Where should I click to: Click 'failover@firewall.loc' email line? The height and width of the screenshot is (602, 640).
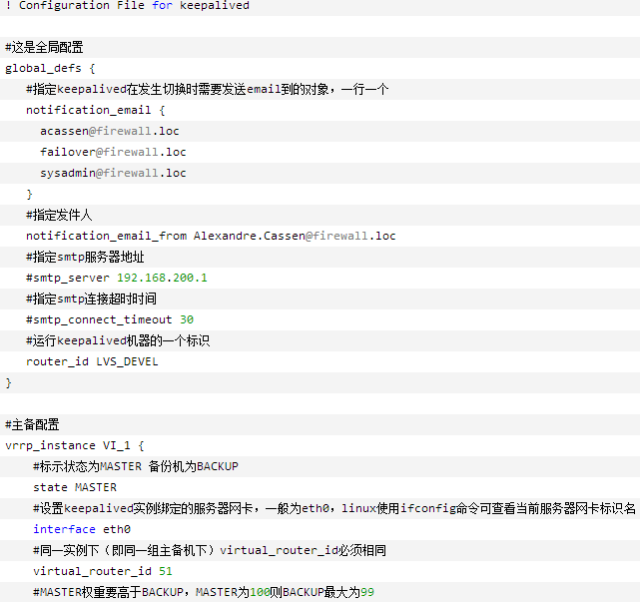click(113, 152)
